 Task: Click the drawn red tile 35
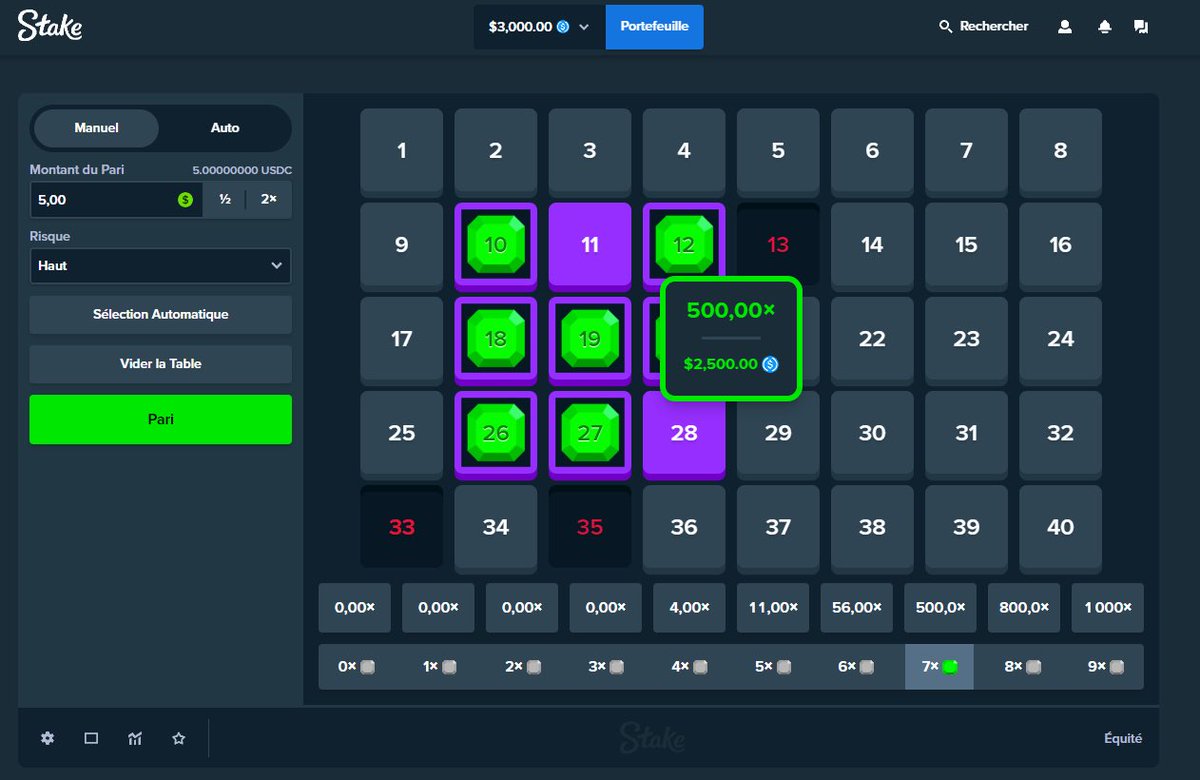pos(590,526)
